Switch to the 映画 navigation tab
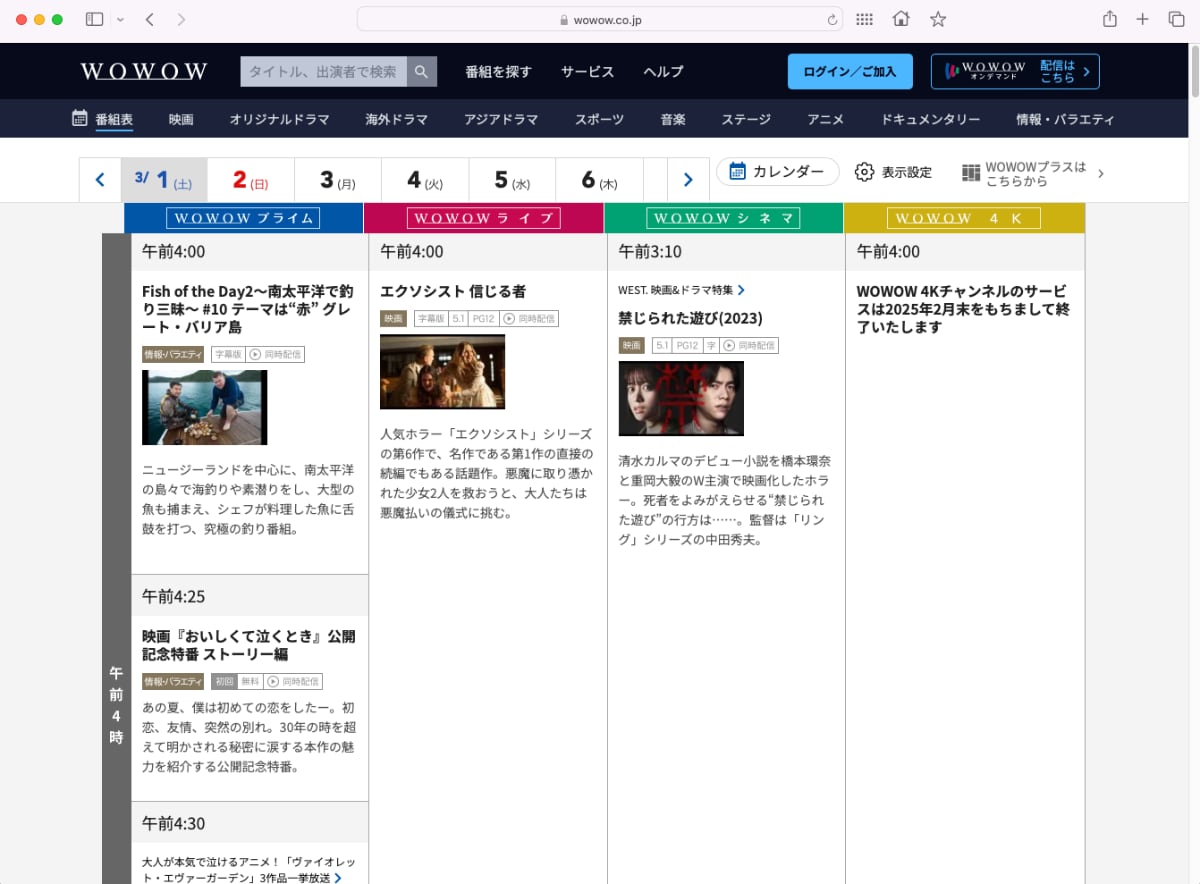 181,118
